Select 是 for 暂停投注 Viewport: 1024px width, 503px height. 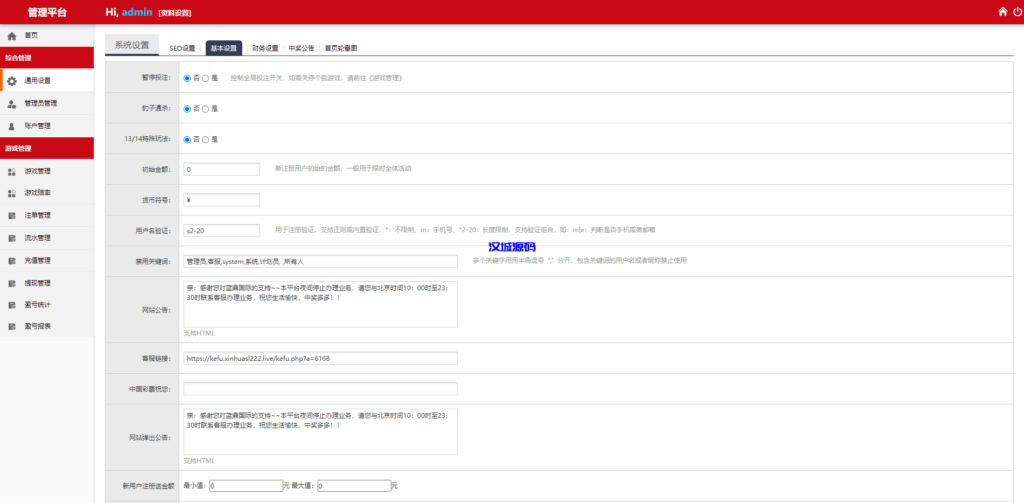(x=206, y=77)
